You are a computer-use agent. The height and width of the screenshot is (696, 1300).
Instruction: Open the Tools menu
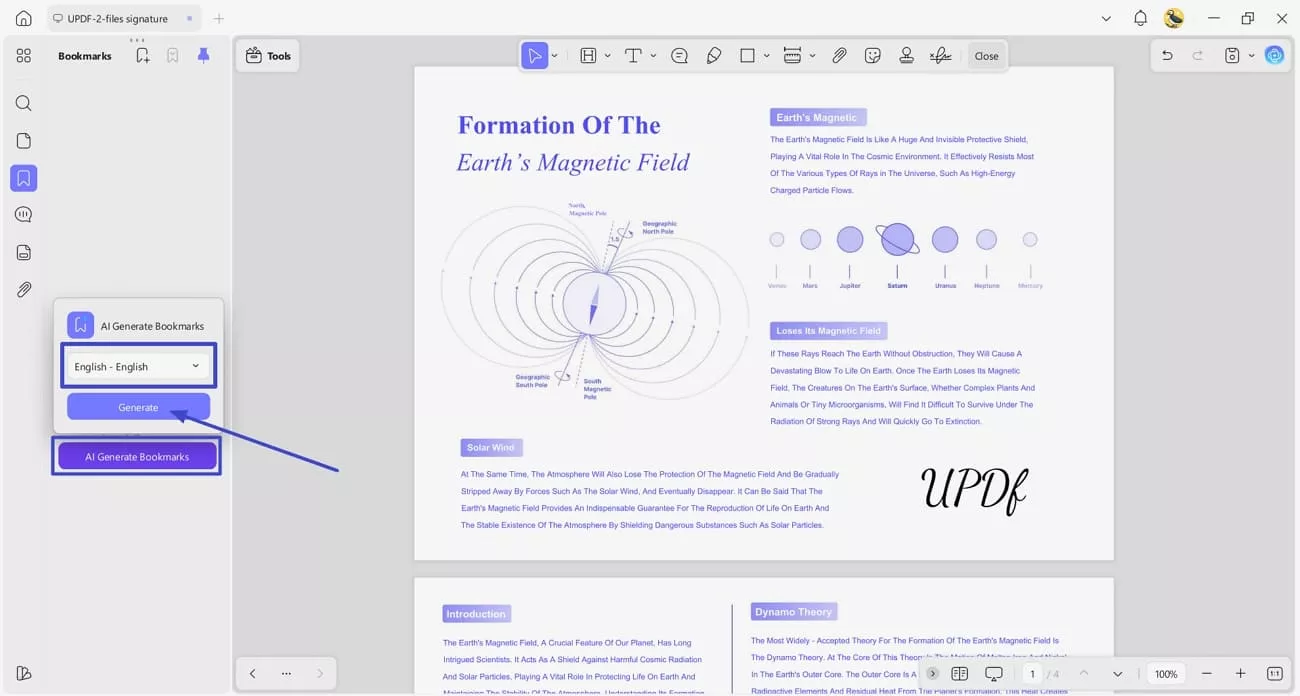tap(267, 55)
